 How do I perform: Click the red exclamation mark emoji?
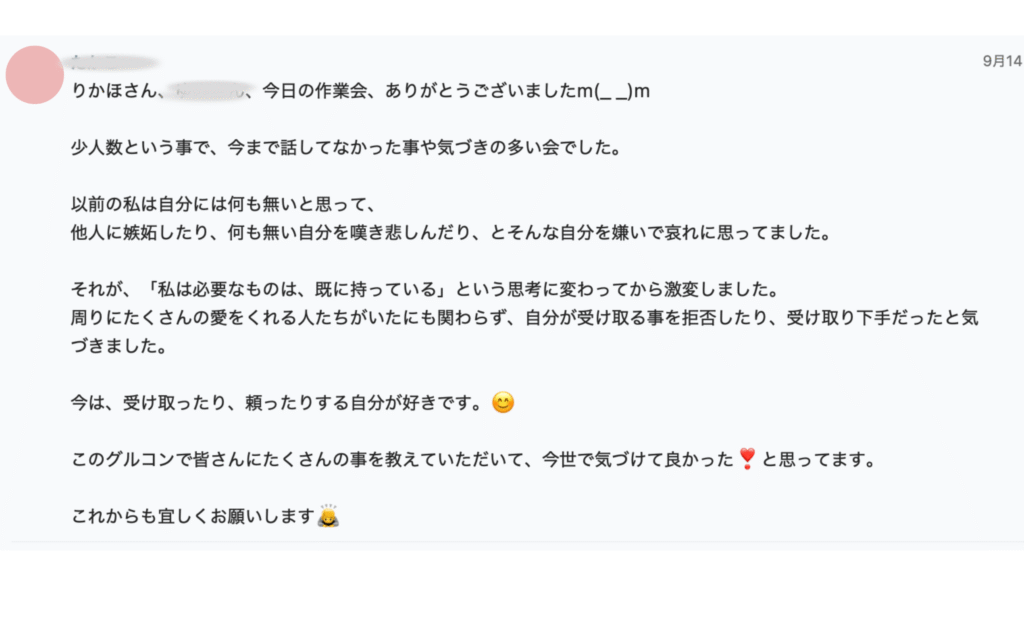(x=746, y=459)
